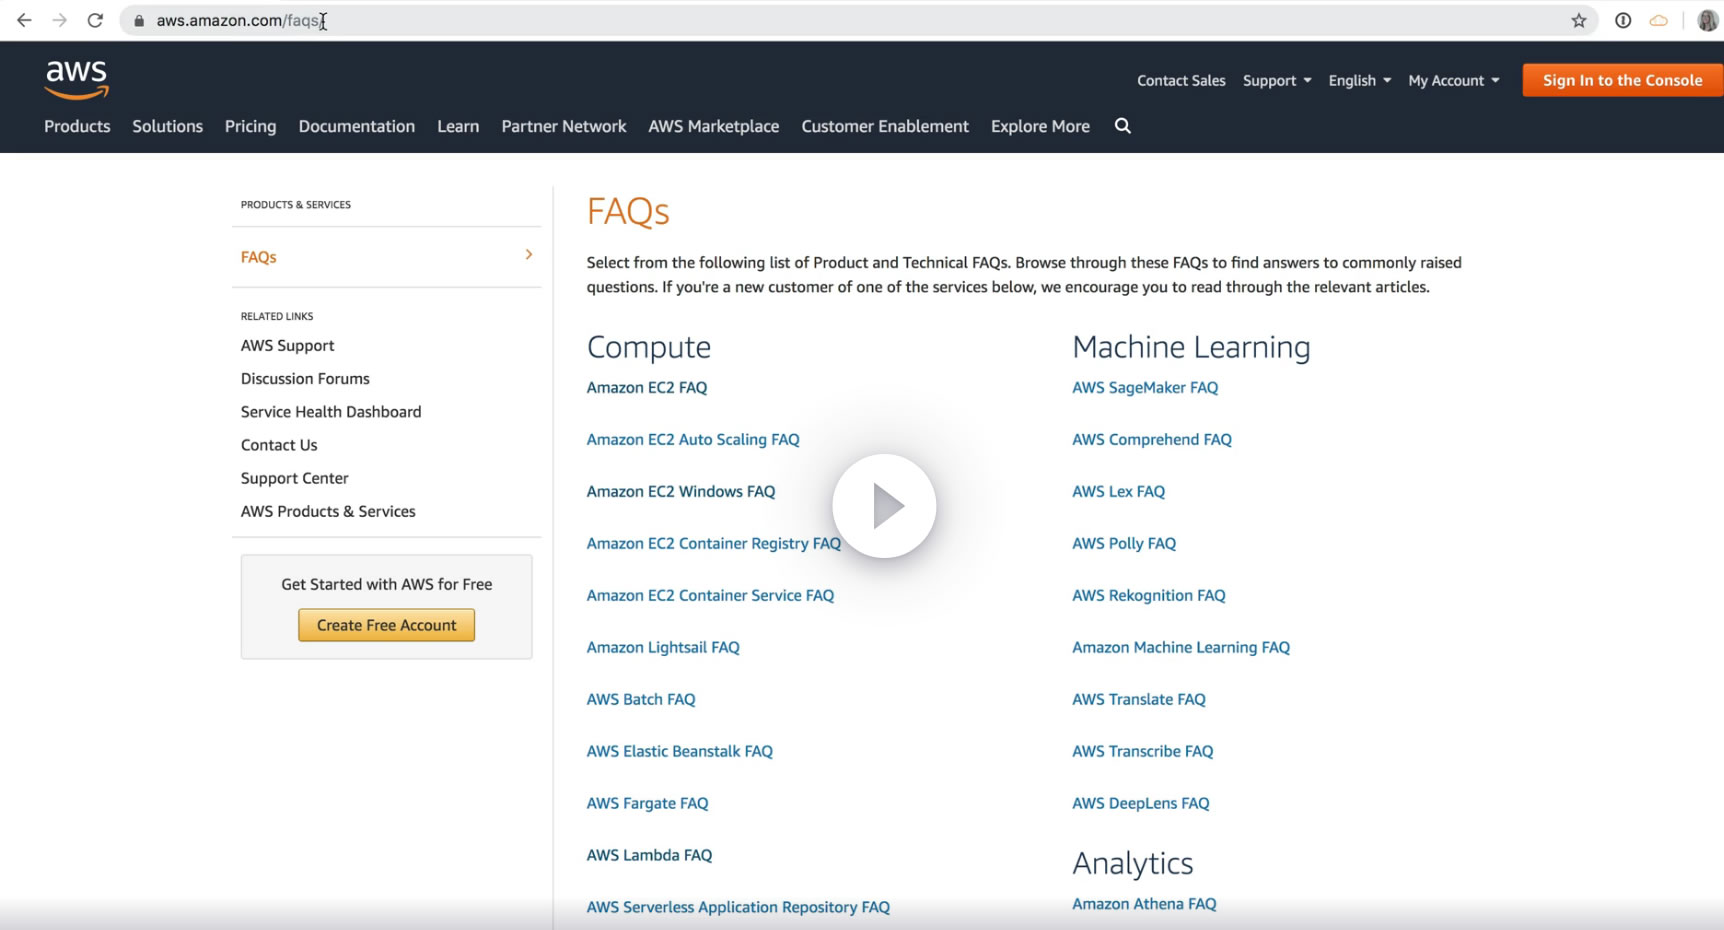
Task: Expand the FAQs sidebar chevron
Action: click(529, 255)
